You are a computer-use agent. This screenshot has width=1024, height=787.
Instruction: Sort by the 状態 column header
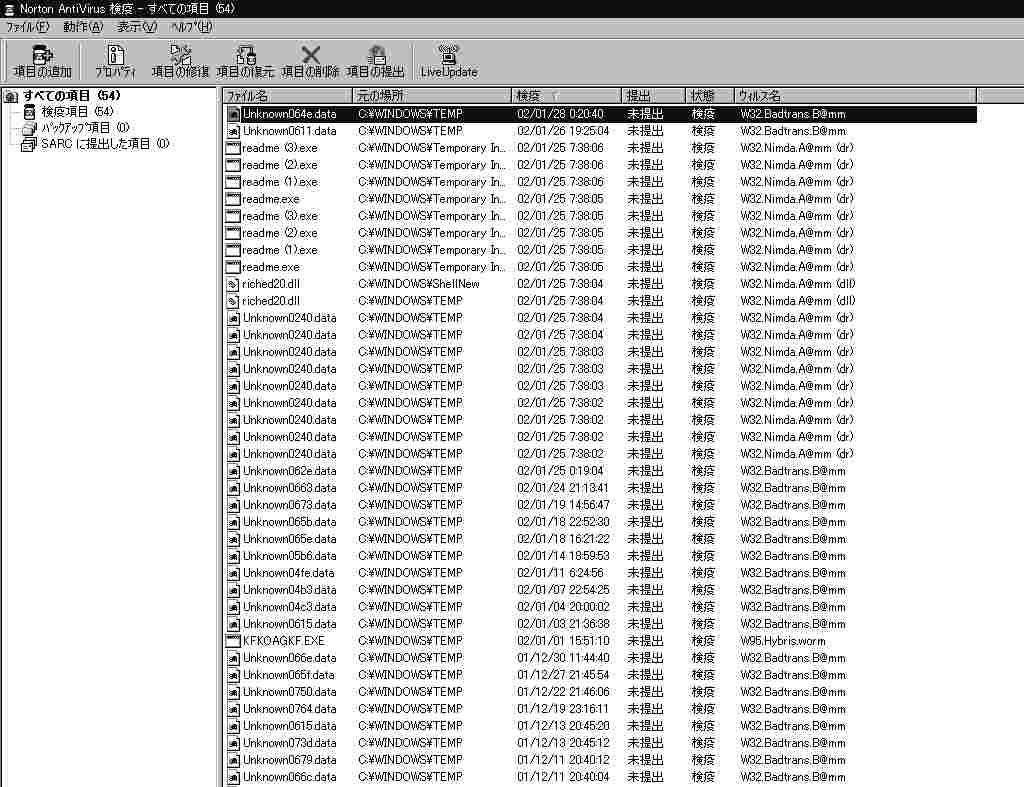710,96
